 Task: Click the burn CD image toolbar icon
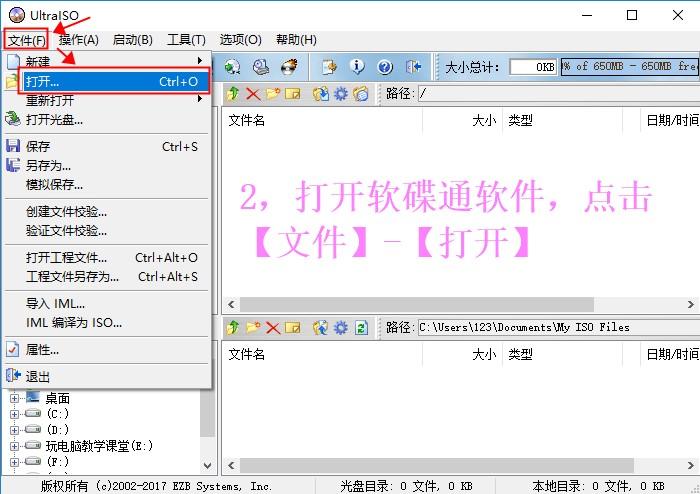click(289, 67)
